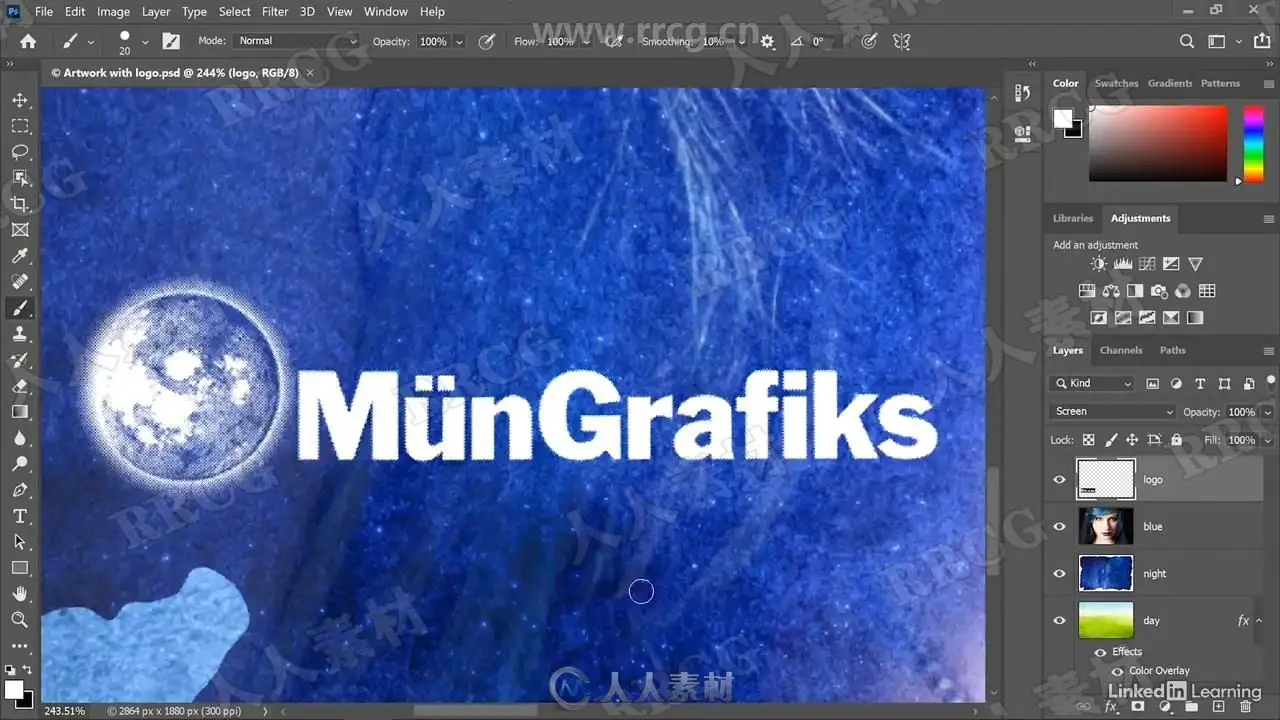
Task: Select the Eraser tool
Action: [x=20, y=386]
